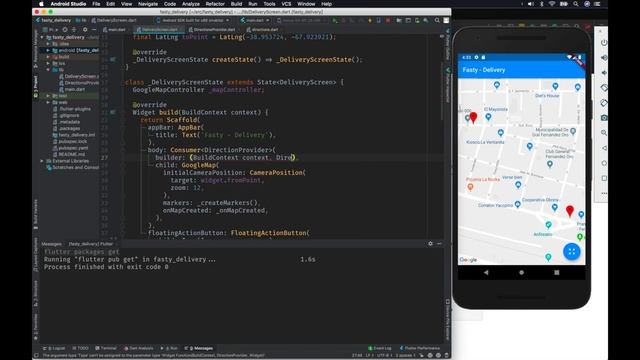This screenshot has width=640, height=360.
Task: Open the Build menu
Action: 236,4
